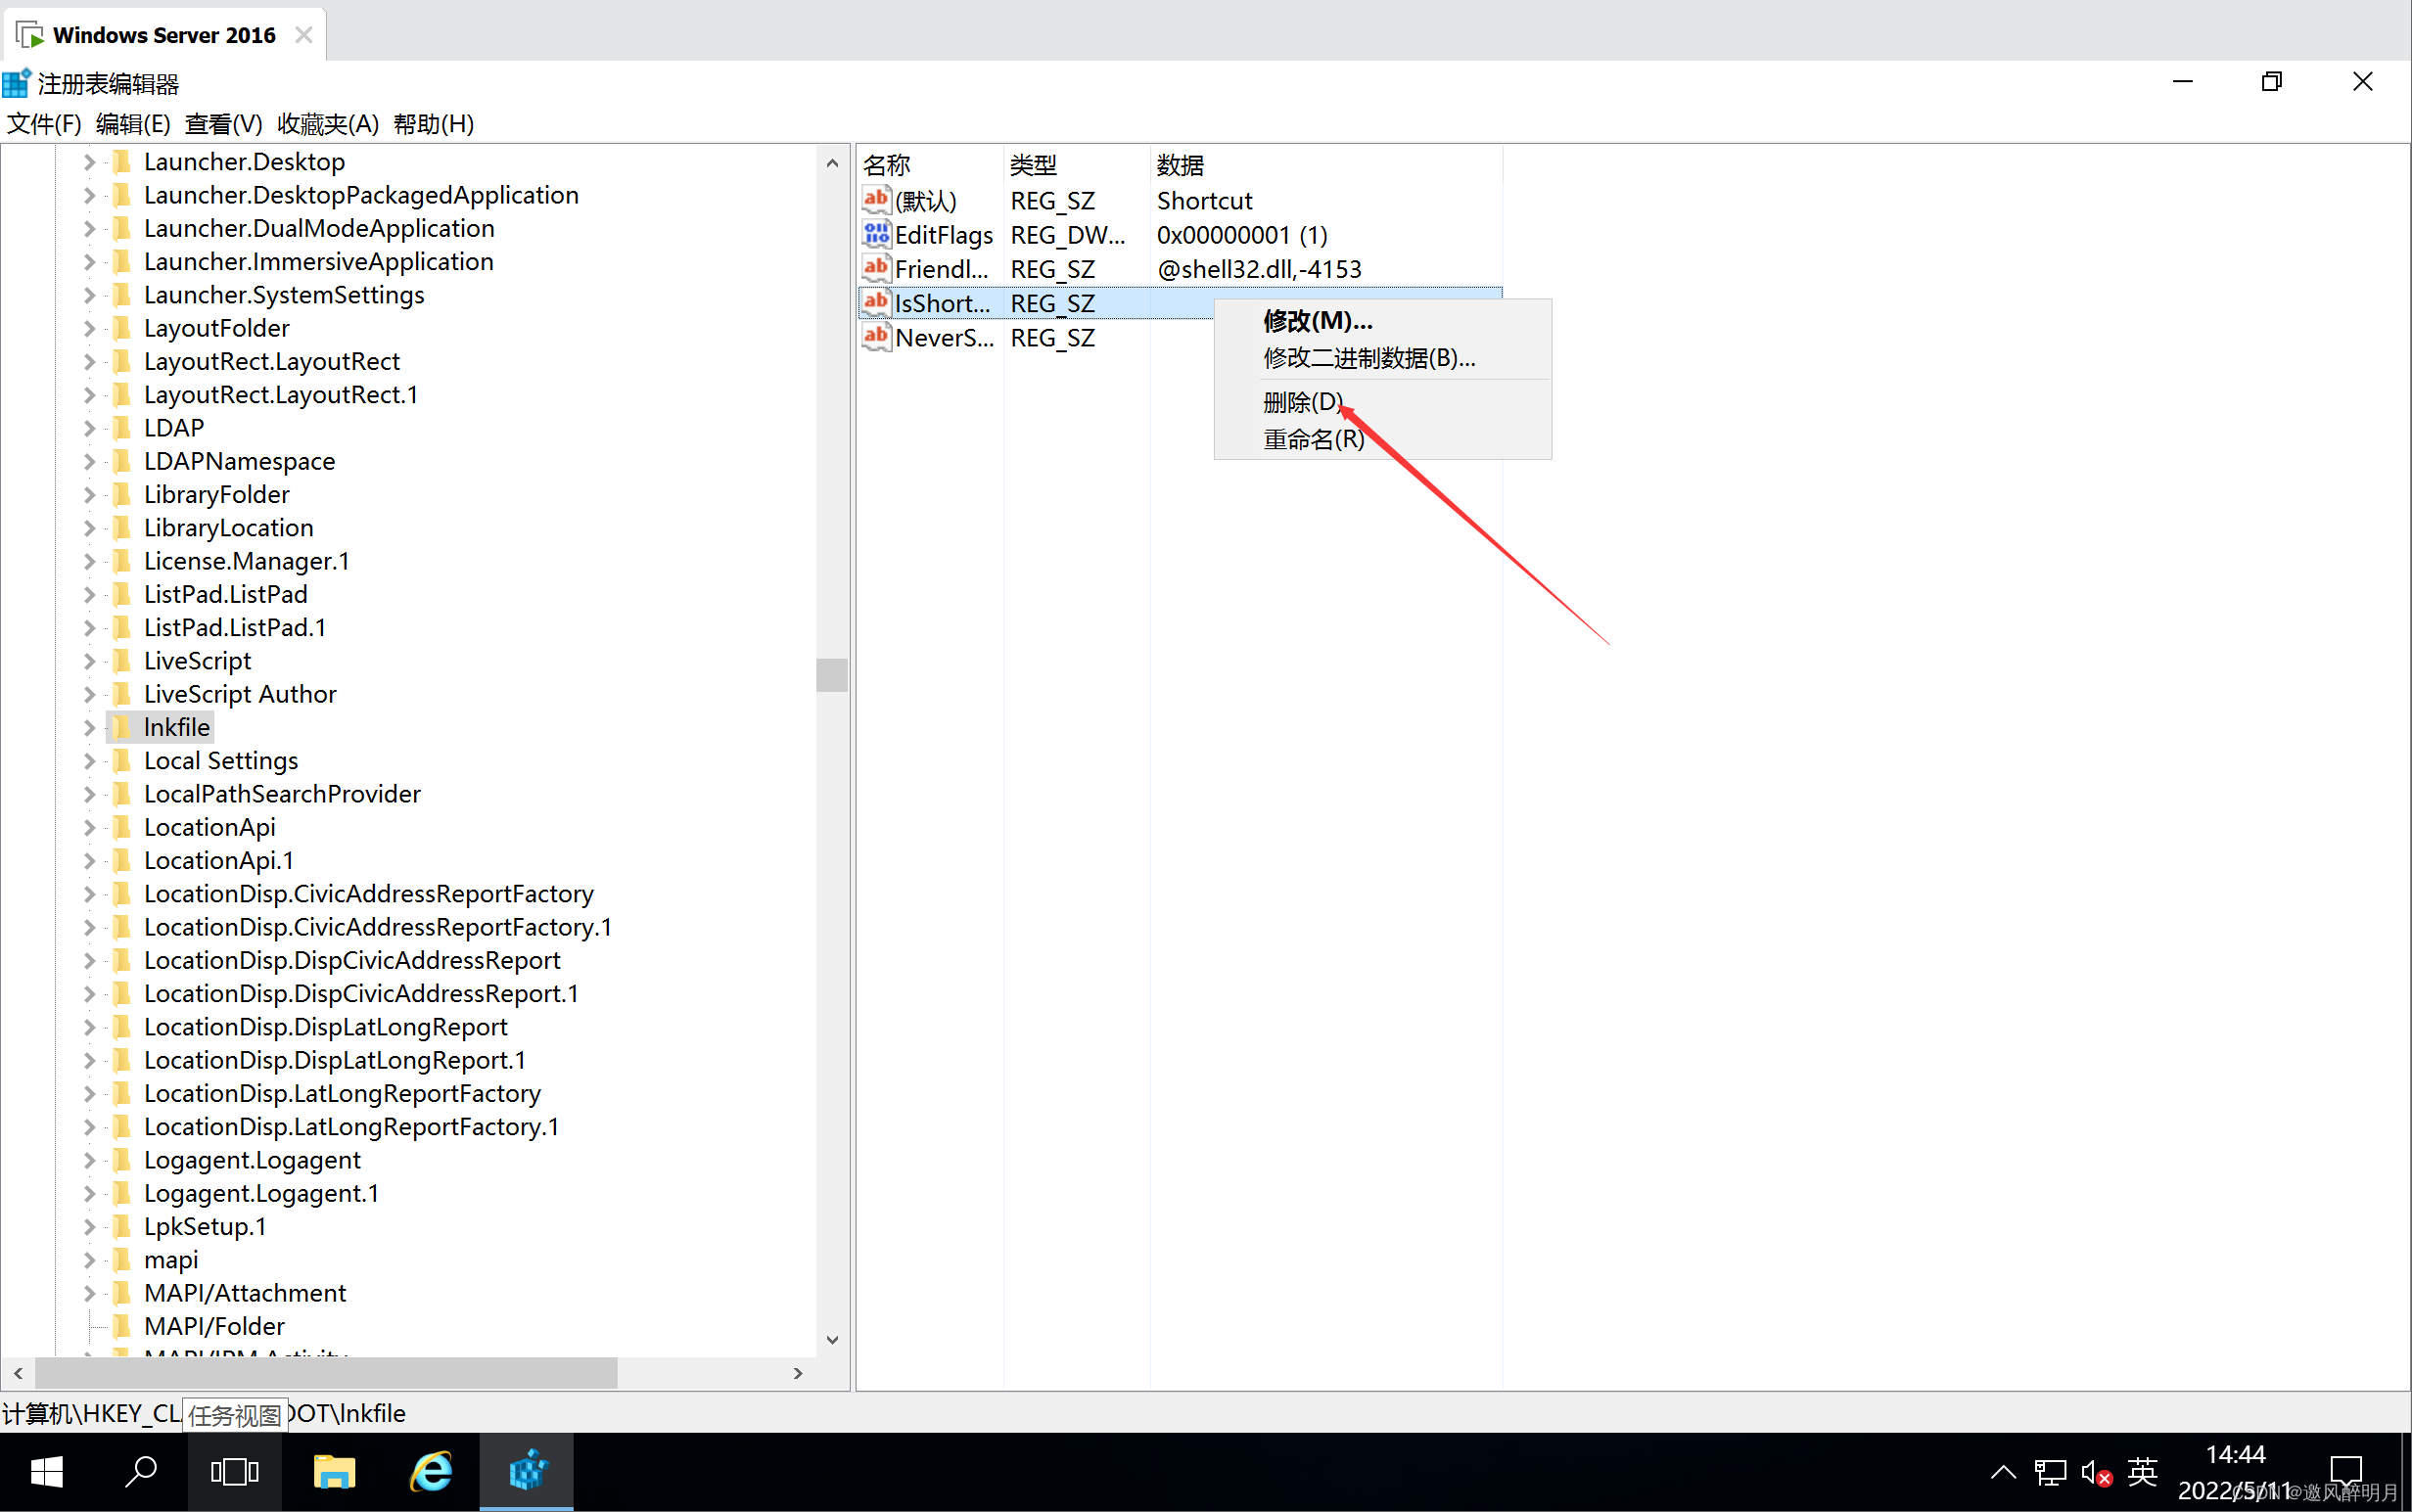Expand the lnkfile key
2412x1512 pixels.
pos(89,727)
